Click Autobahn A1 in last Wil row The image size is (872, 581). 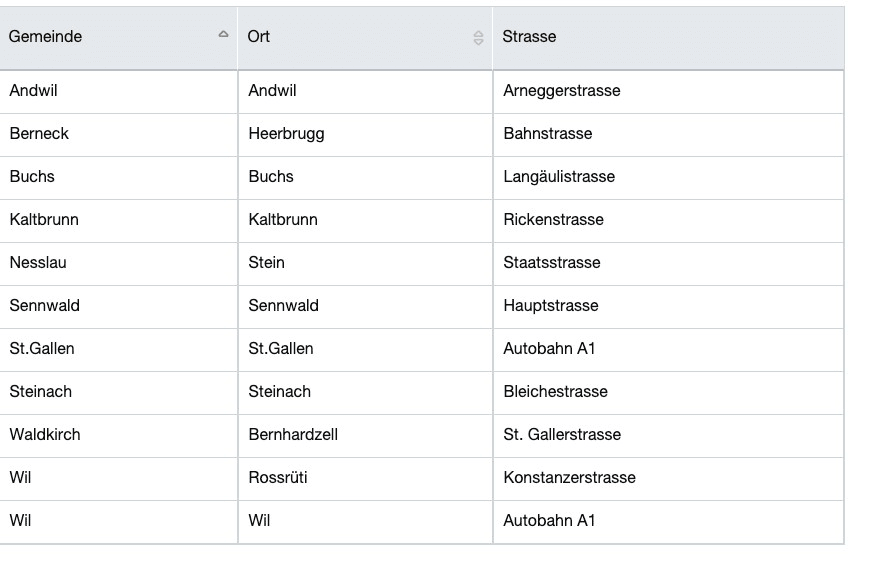click(668, 522)
